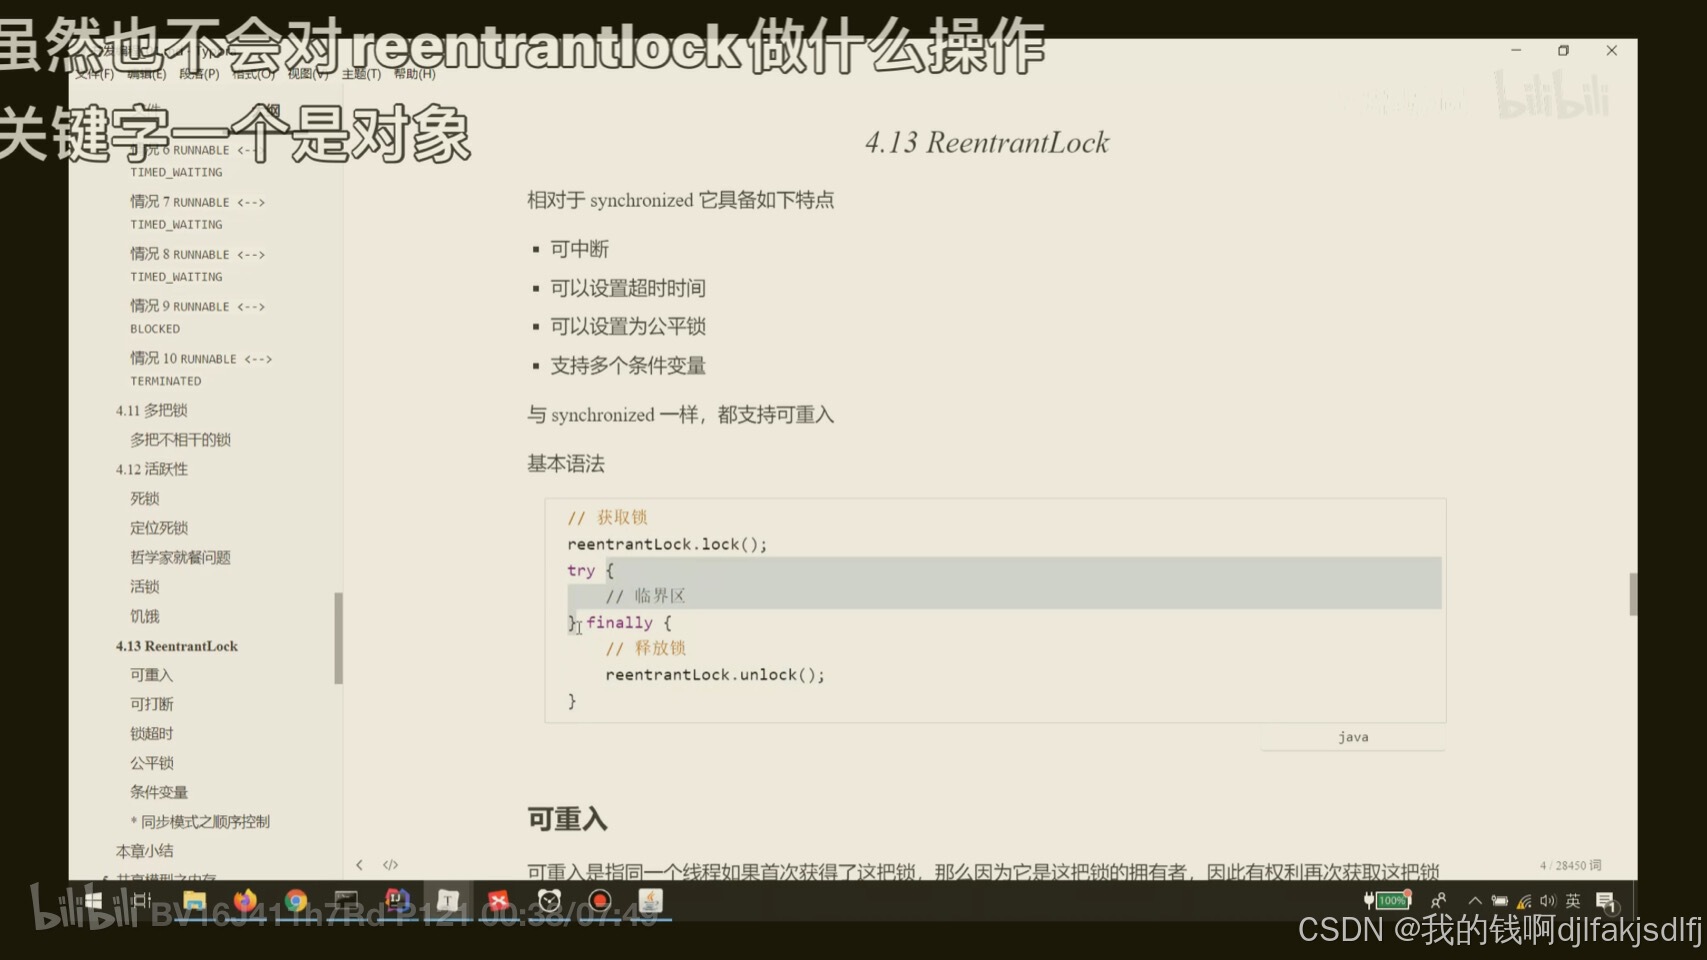Place cursor on reentrantLock.unlock(); code line
Viewport: 1707px width, 960px height.
(715, 675)
